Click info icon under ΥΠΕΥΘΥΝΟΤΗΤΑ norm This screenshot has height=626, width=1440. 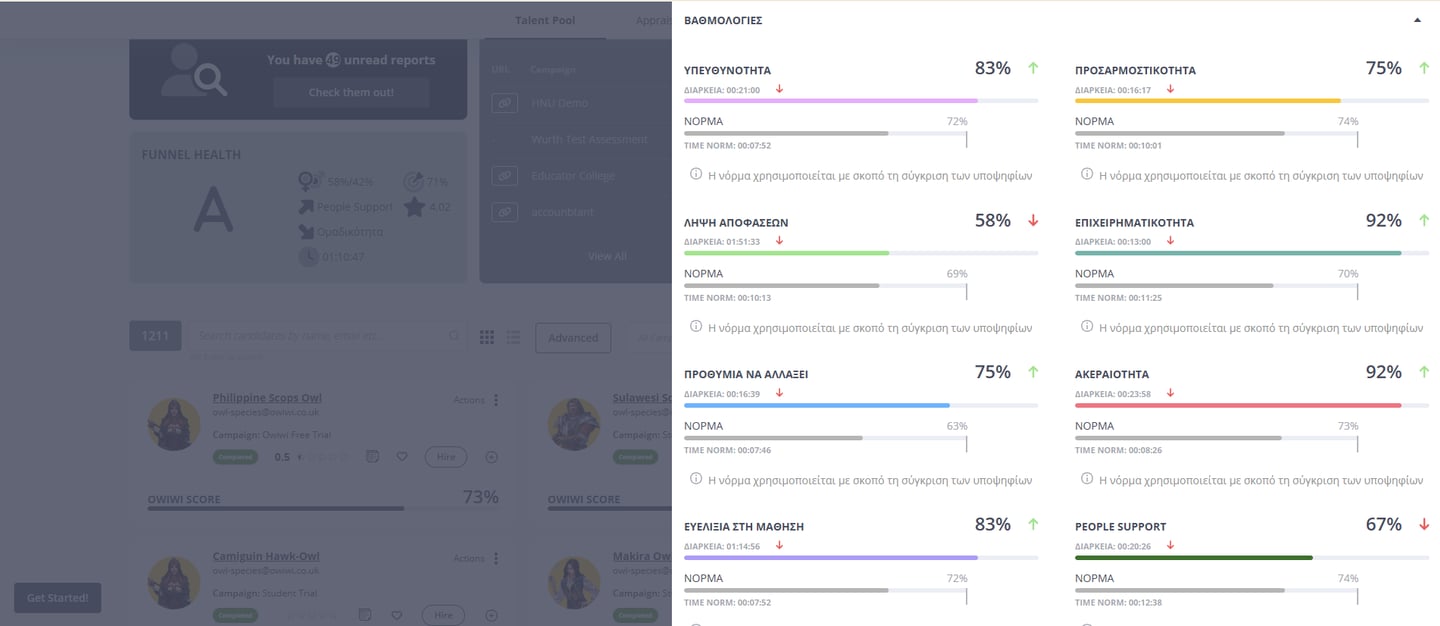click(x=696, y=174)
